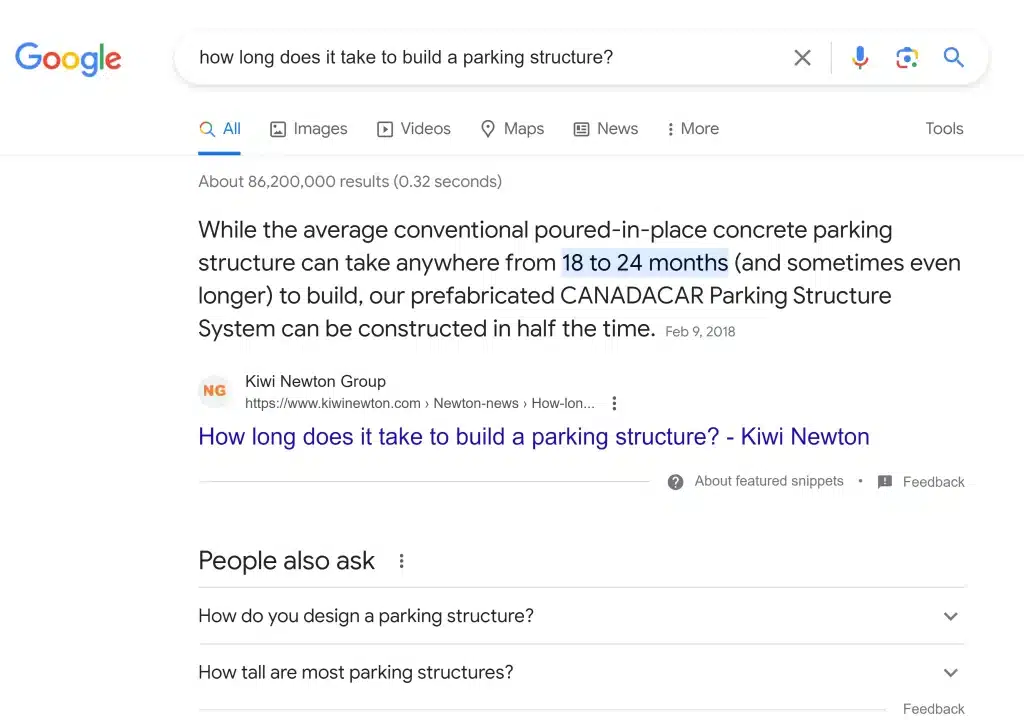The image size is (1024, 720).
Task: Click the Kiwi Newton Group favicon
Action: [214, 391]
